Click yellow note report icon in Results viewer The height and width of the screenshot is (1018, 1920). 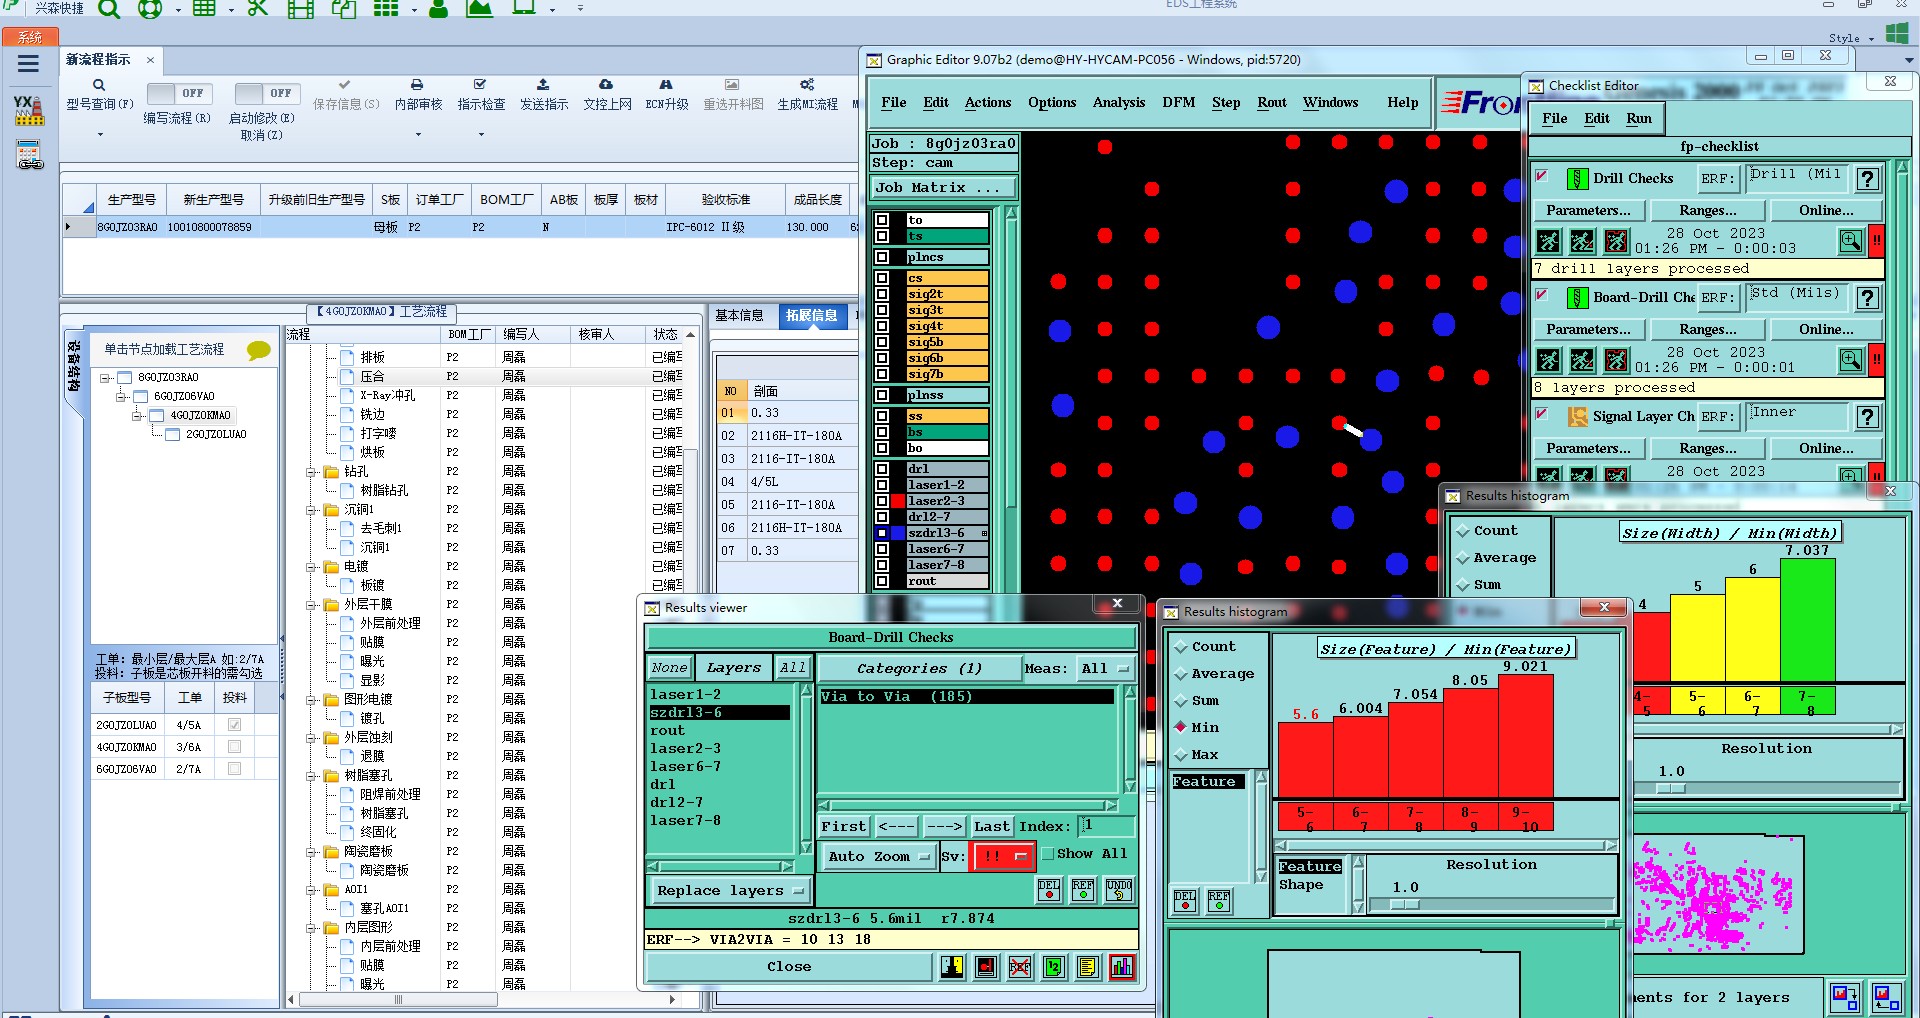[x=1088, y=967]
